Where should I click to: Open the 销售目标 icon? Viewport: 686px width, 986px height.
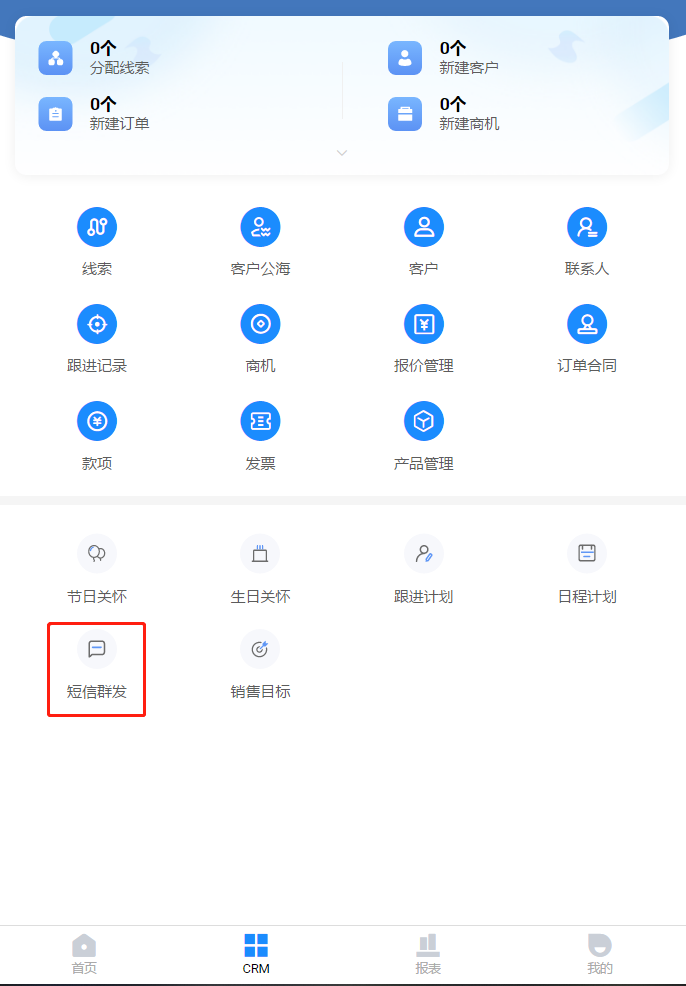pyautogui.click(x=260, y=649)
